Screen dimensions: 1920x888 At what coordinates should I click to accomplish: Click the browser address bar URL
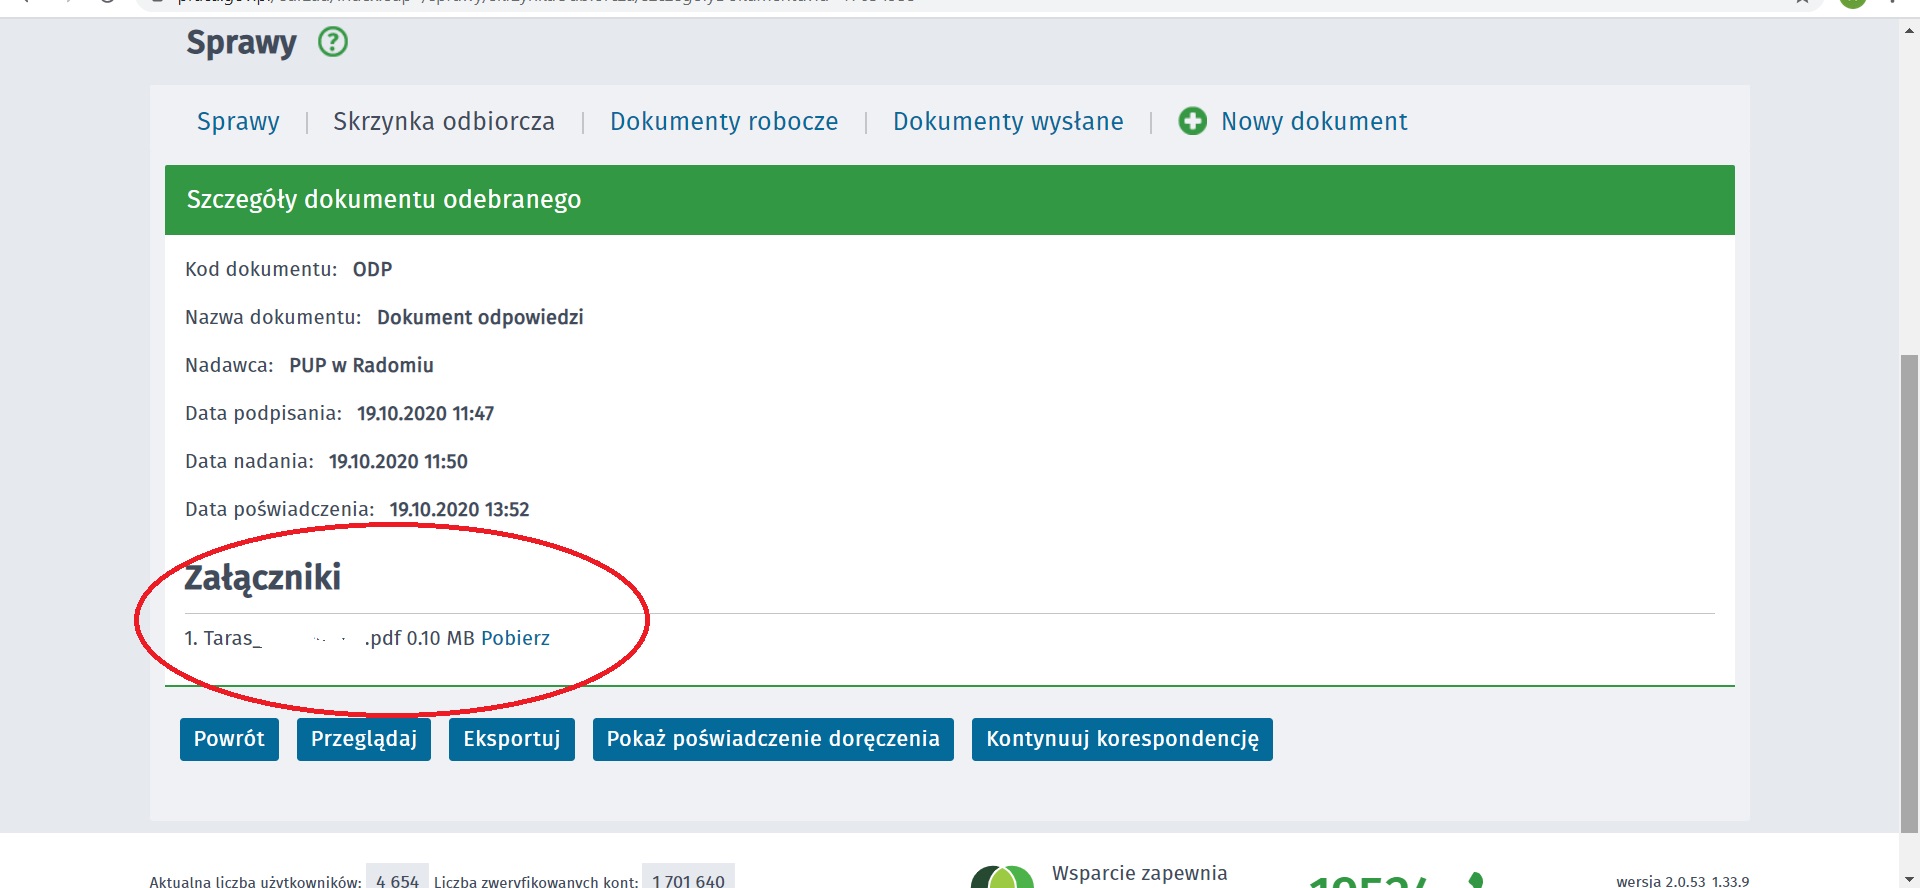500,2
